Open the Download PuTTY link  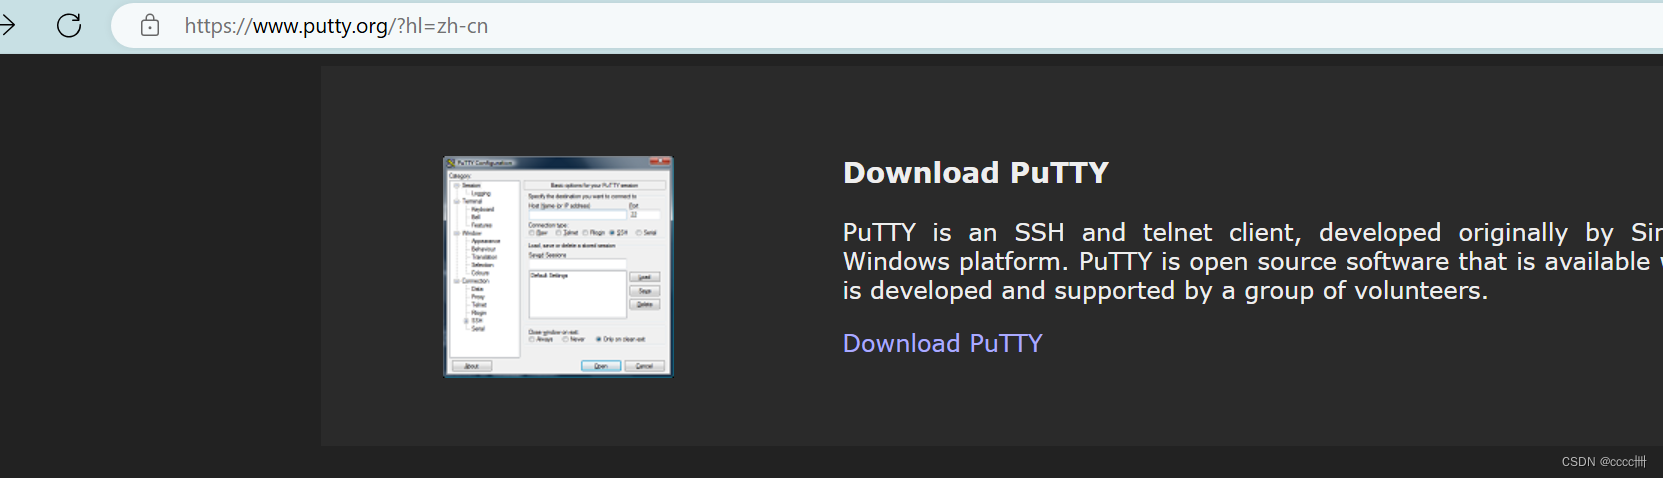[942, 343]
